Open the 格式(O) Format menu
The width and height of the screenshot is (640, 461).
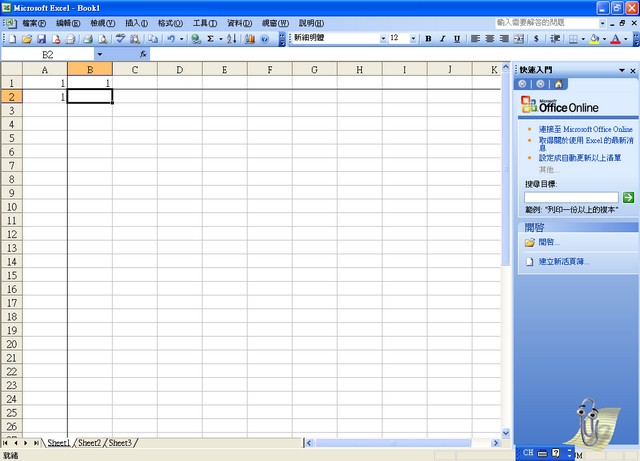coord(170,23)
